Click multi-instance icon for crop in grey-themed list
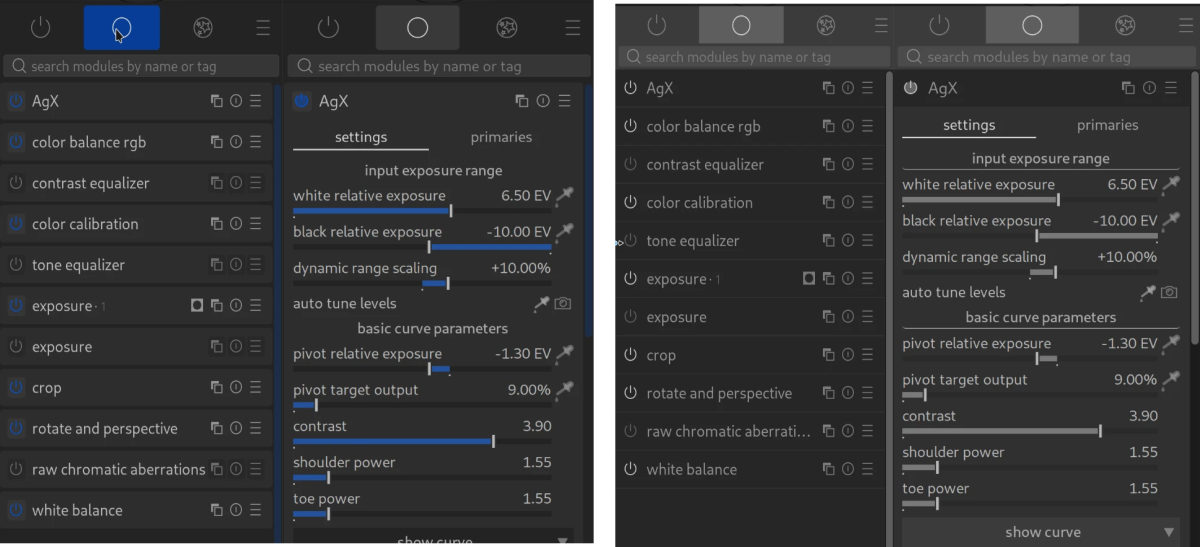 point(828,355)
